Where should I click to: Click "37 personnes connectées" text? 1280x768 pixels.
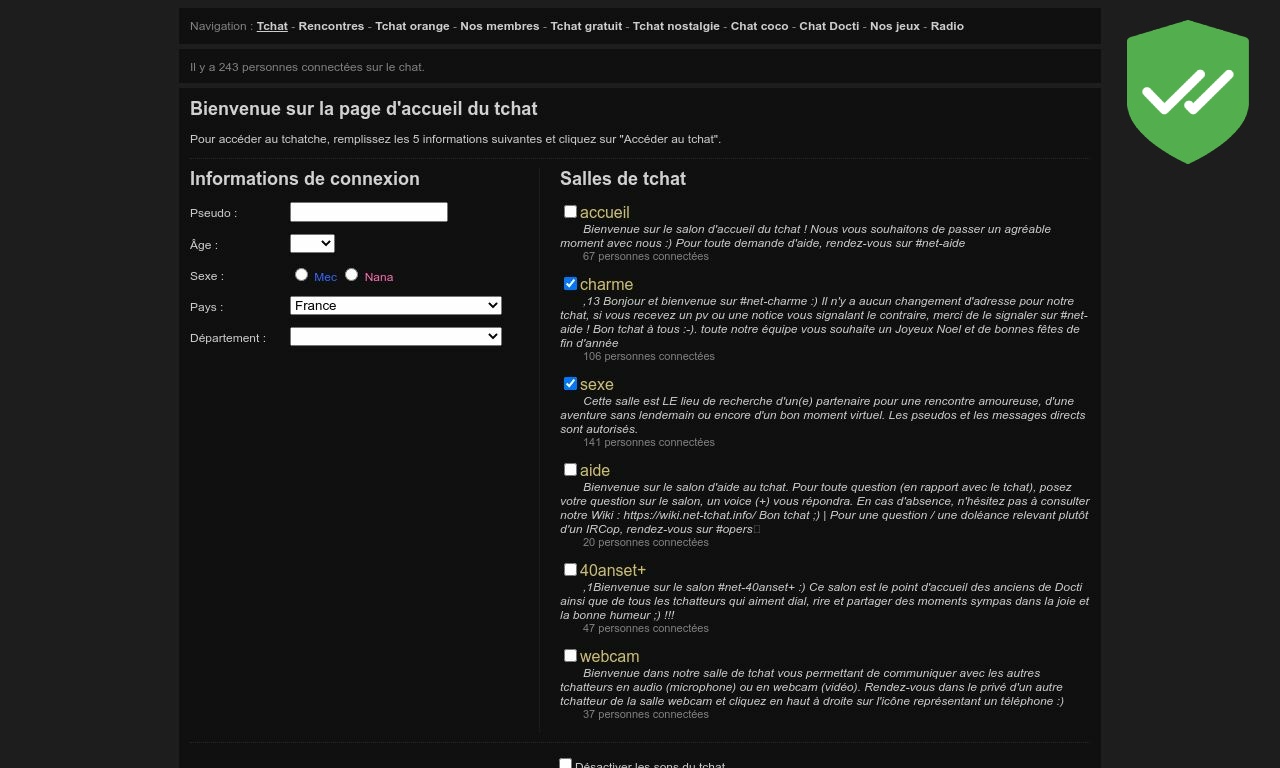point(646,714)
